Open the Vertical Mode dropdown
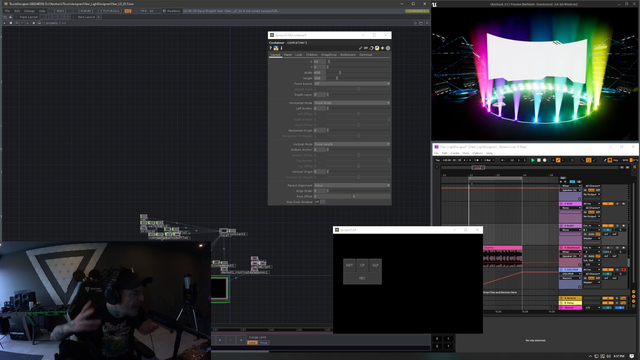 click(352, 144)
